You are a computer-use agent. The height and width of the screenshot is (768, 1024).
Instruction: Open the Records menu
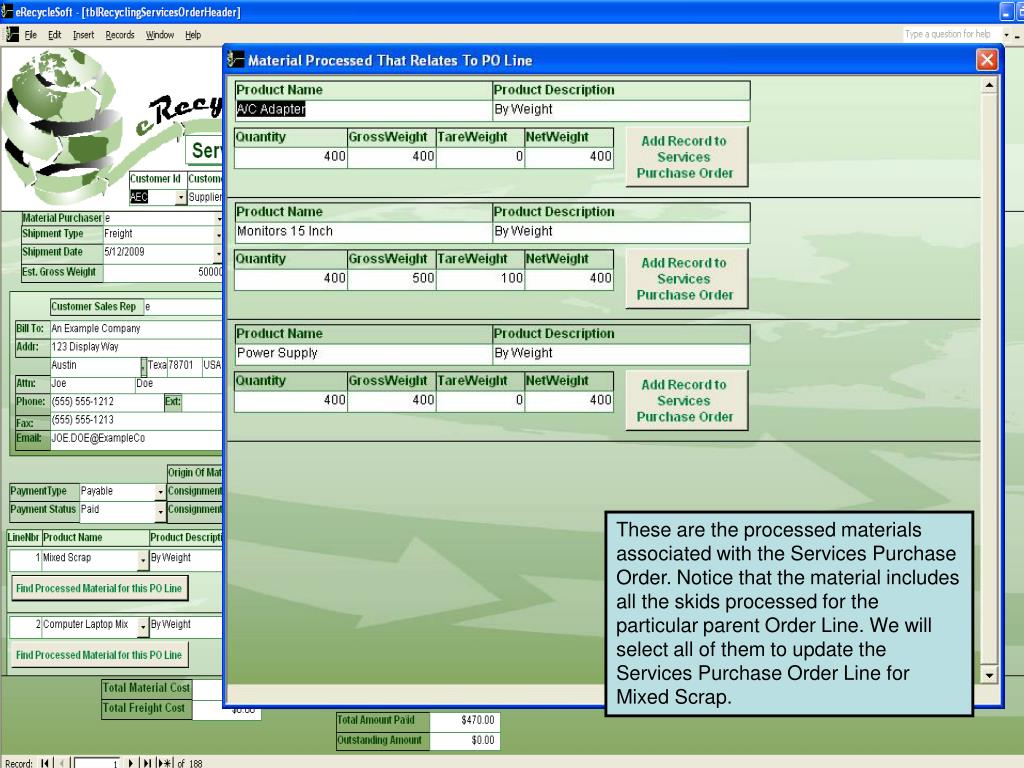tap(120, 35)
